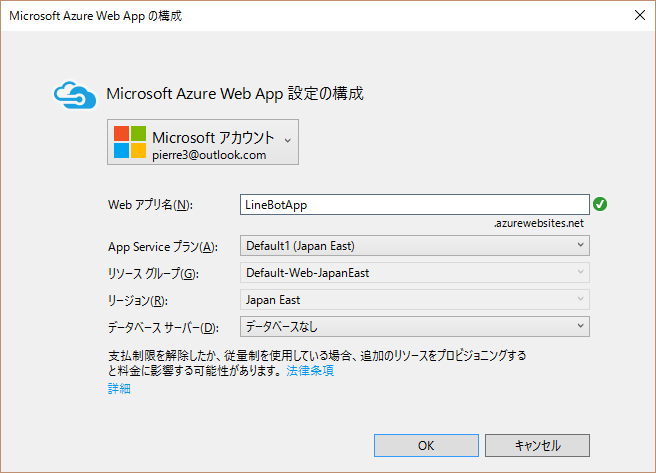Click the pierre3@outlook.com account email

click(x=209, y=155)
